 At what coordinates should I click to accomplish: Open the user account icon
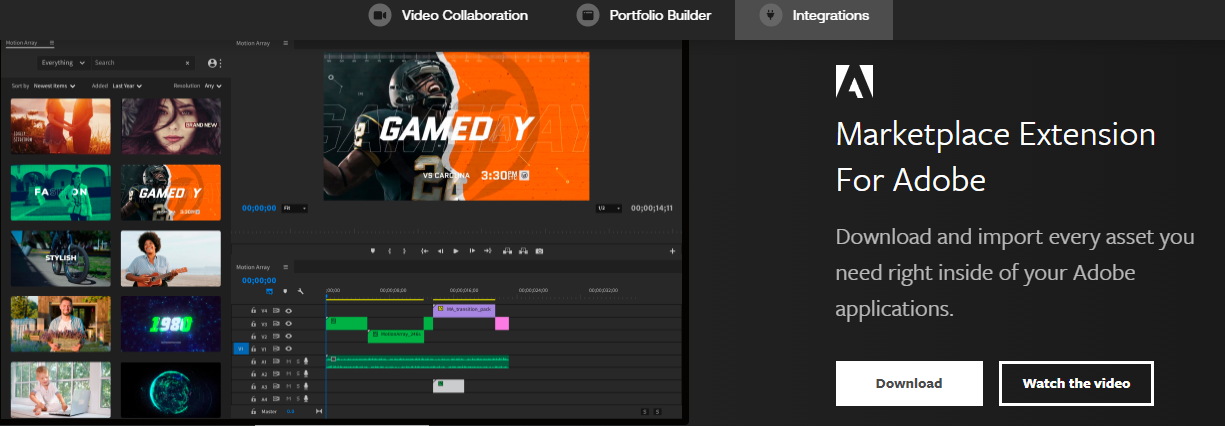212,63
